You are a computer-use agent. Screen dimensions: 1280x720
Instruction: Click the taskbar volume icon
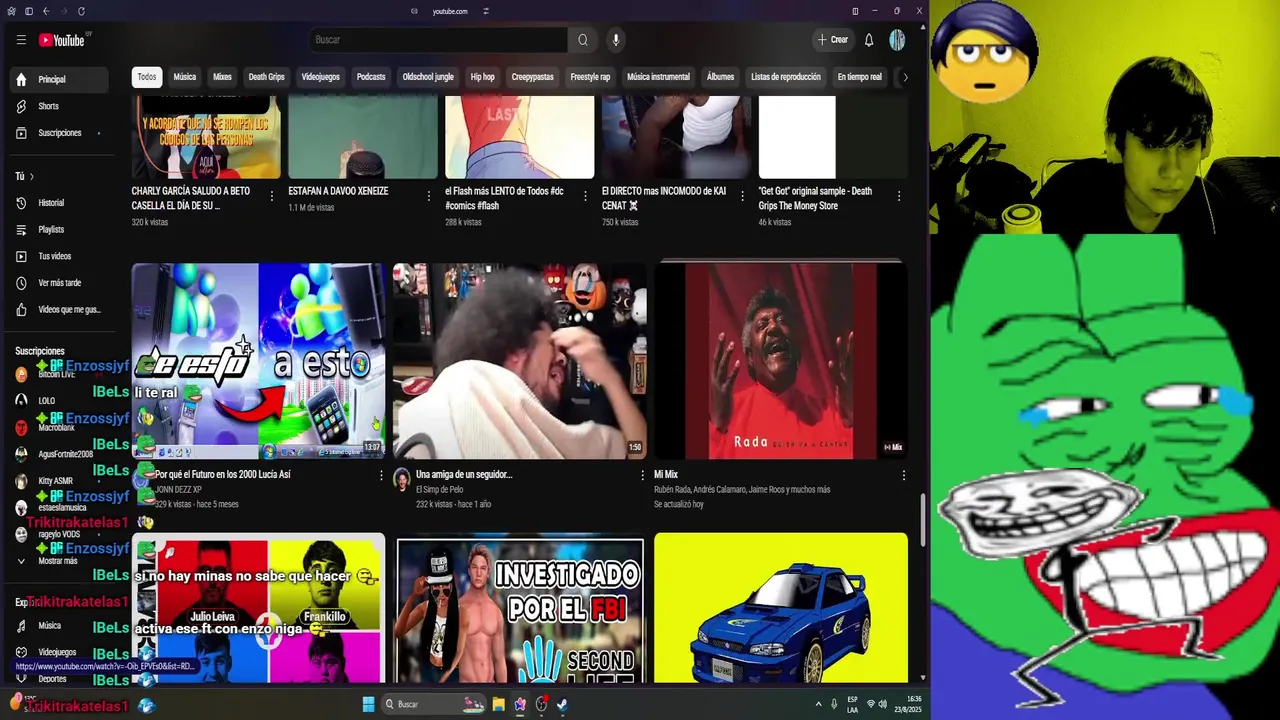click(x=883, y=704)
